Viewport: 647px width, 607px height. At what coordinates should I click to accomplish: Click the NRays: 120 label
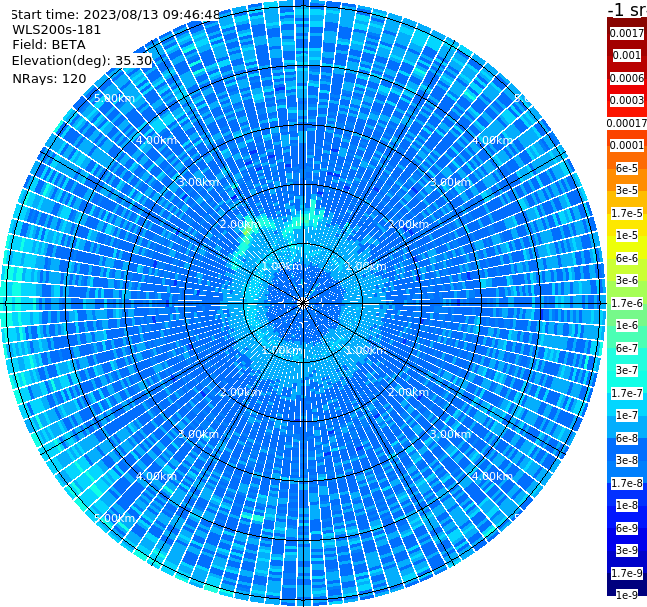(49, 78)
